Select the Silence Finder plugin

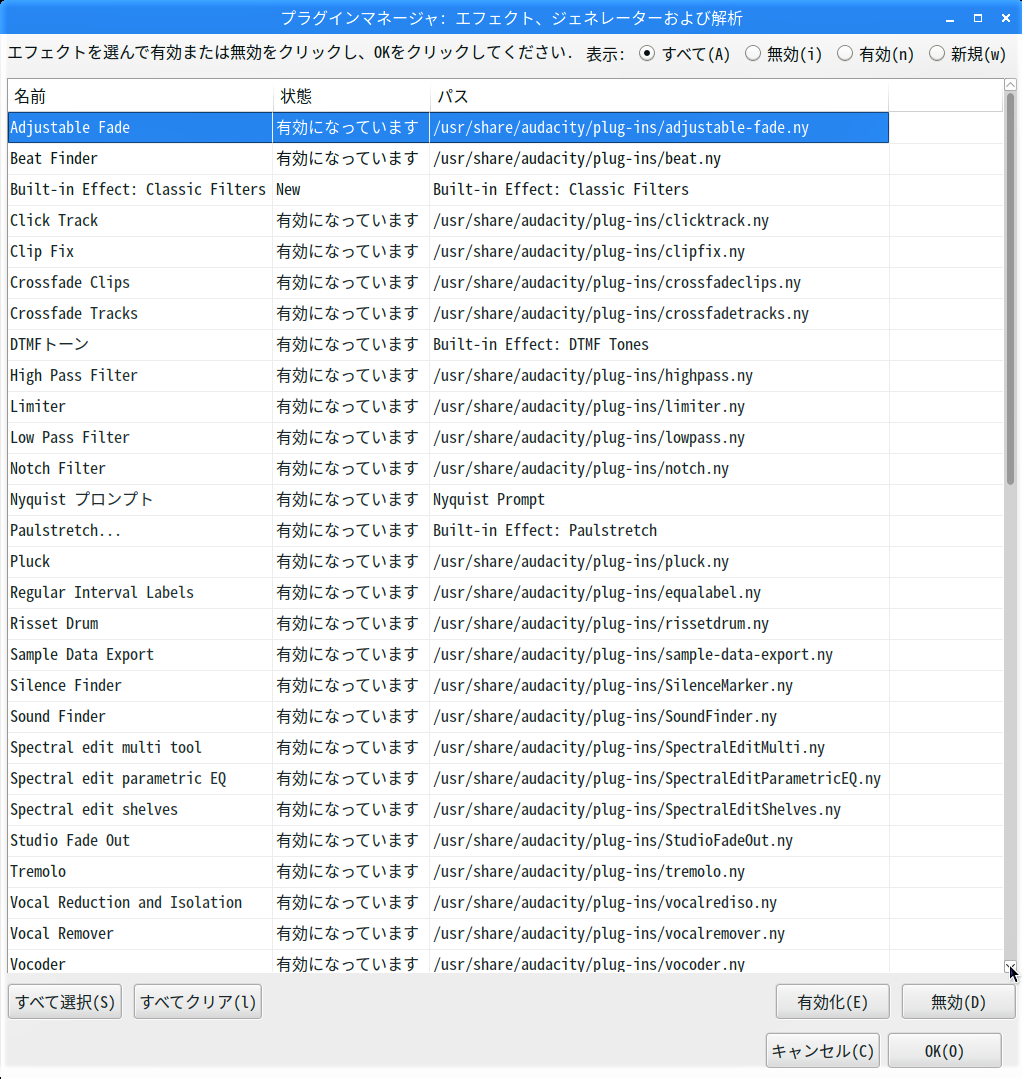(65, 685)
